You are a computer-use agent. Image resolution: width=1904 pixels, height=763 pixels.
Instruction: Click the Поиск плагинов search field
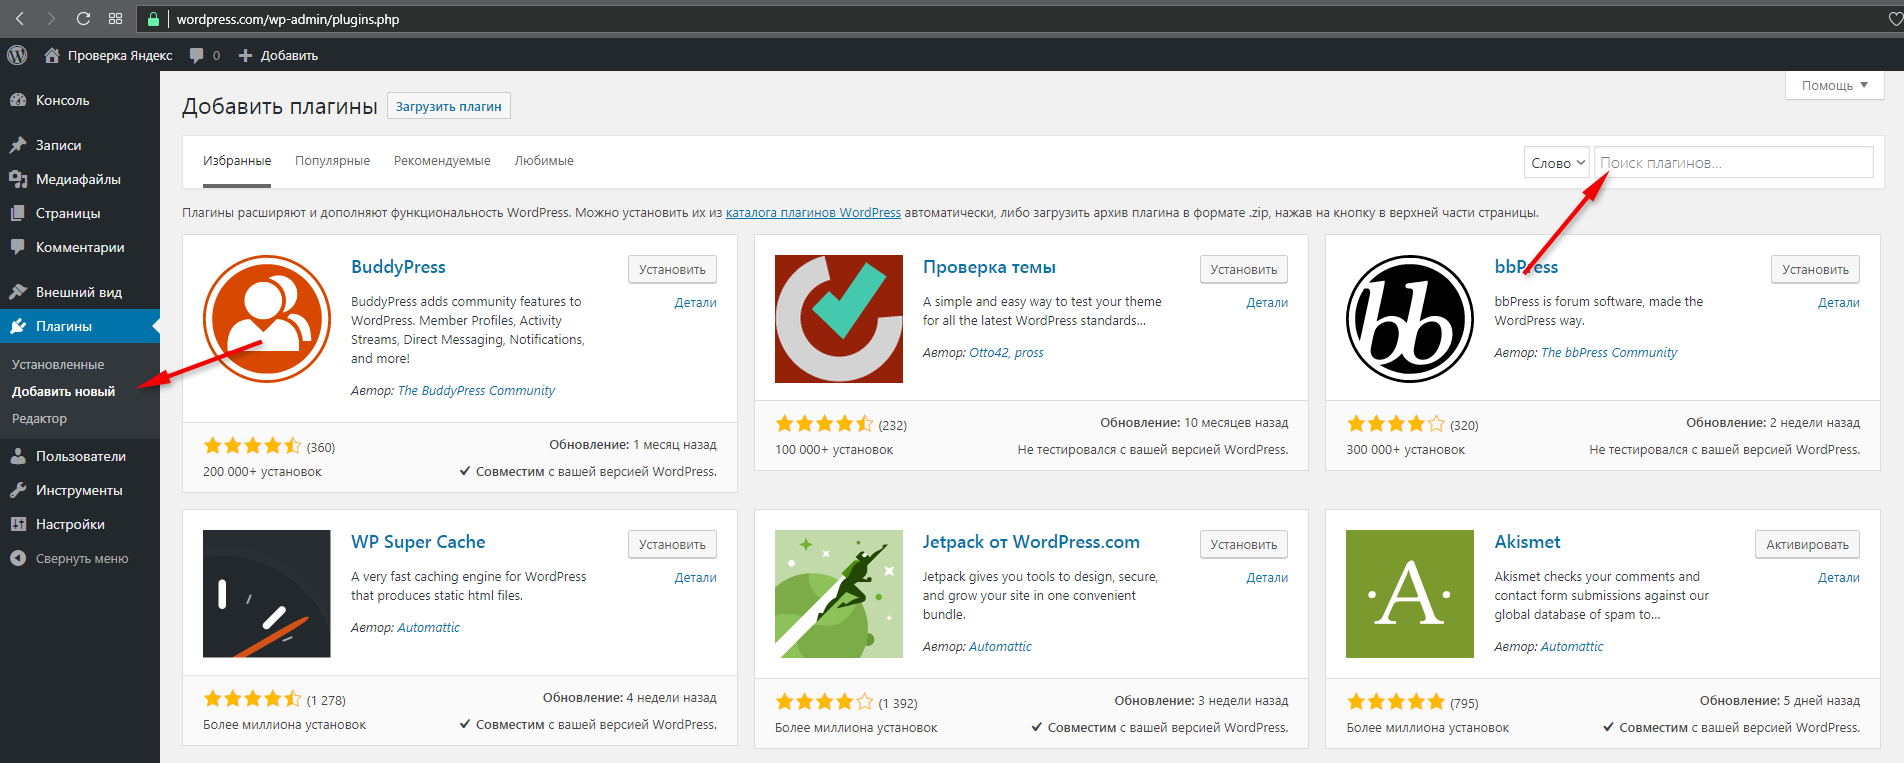coord(1732,163)
